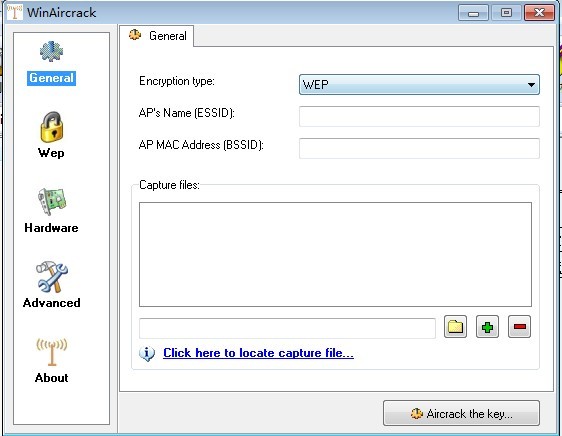This screenshot has height=436, width=562.
Task: Click the yellow folder browse icon
Action: [455, 327]
